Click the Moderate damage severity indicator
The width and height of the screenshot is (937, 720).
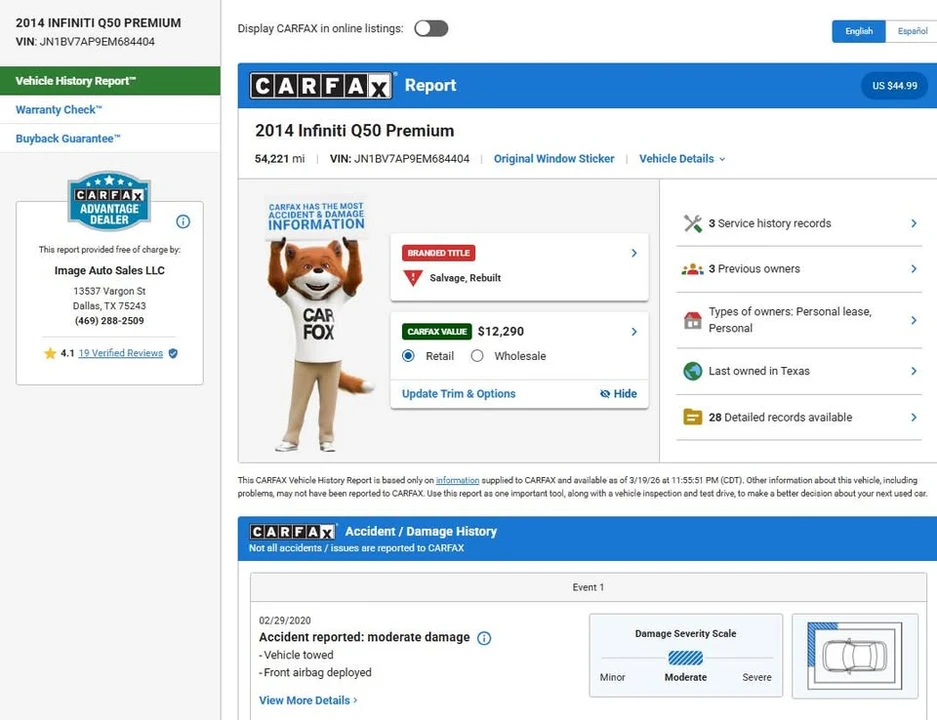pyautogui.click(x=685, y=658)
